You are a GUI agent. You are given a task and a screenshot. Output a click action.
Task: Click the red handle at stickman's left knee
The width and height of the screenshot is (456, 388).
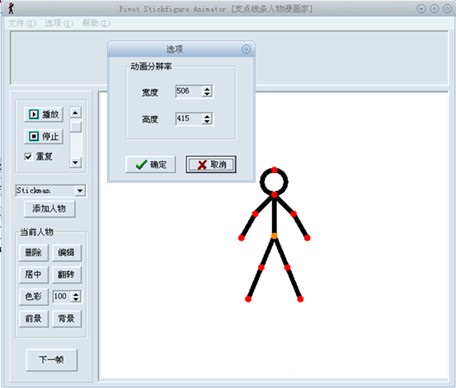[261, 267]
